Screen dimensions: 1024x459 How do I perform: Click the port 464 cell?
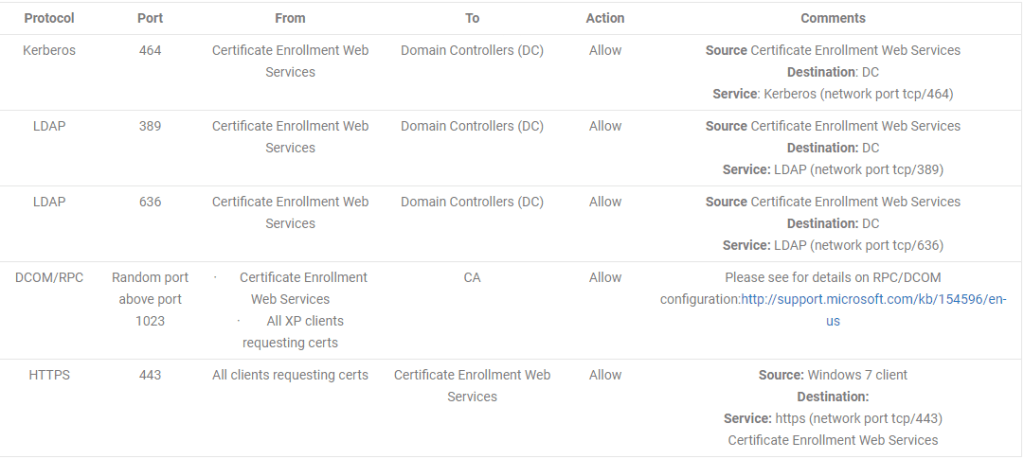tap(150, 50)
